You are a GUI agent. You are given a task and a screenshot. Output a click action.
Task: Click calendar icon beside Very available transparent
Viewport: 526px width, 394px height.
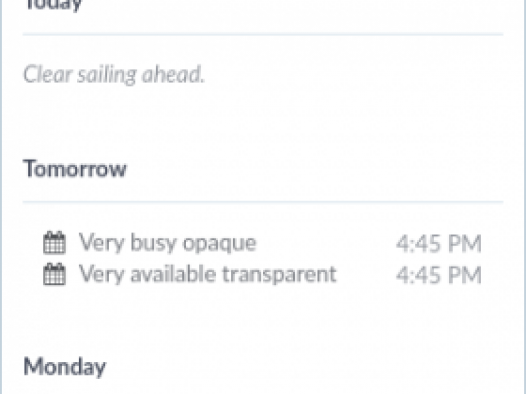pyautogui.click(x=55, y=274)
